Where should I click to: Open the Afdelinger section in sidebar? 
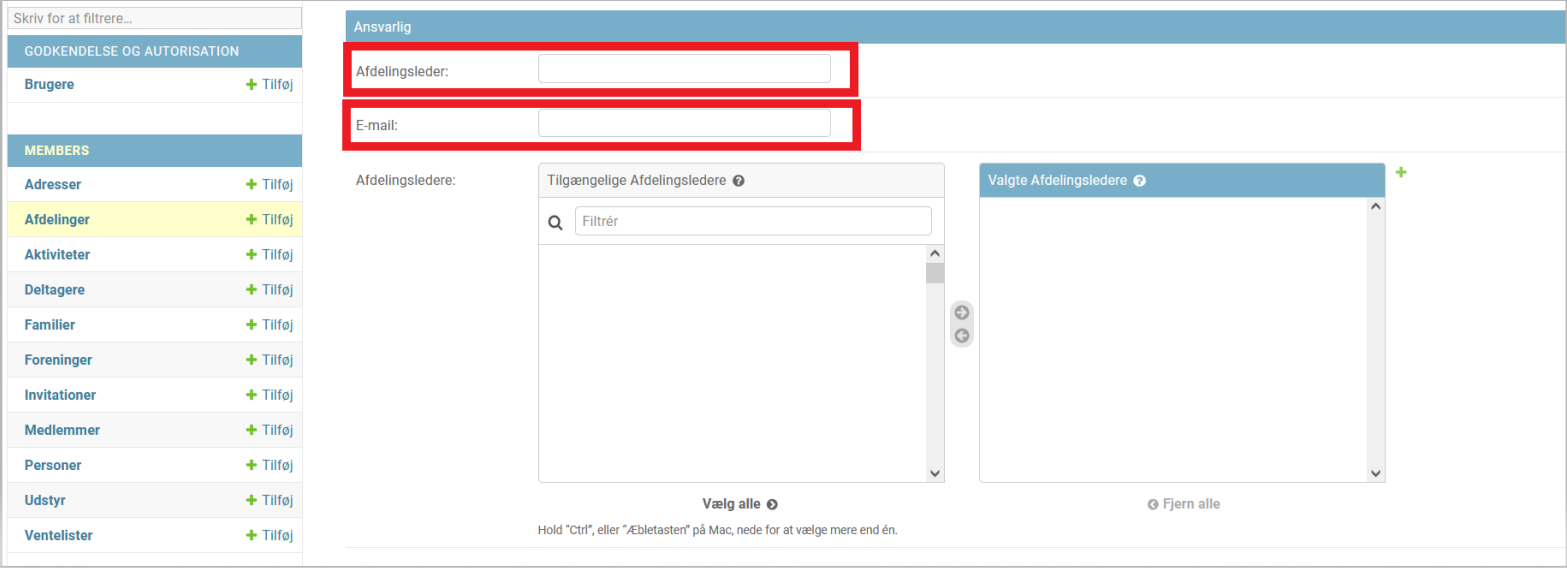tap(57, 220)
